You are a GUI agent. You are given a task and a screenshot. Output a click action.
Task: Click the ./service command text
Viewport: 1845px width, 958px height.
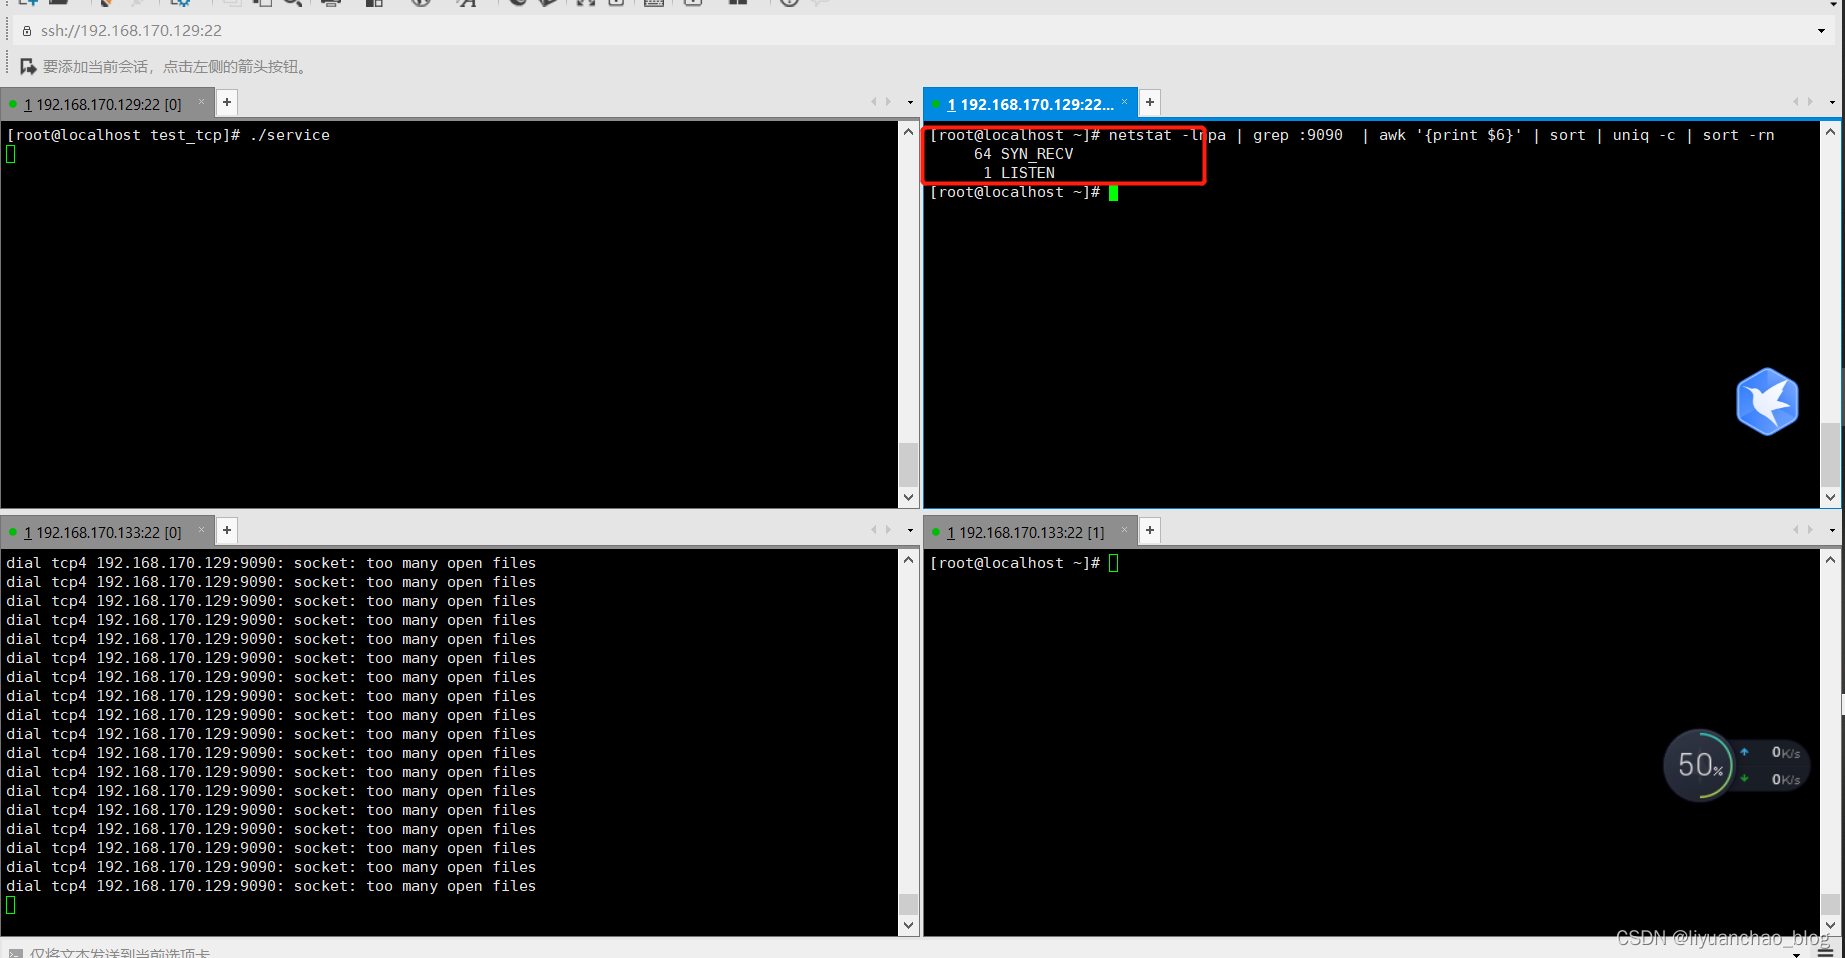coord(290,135)
